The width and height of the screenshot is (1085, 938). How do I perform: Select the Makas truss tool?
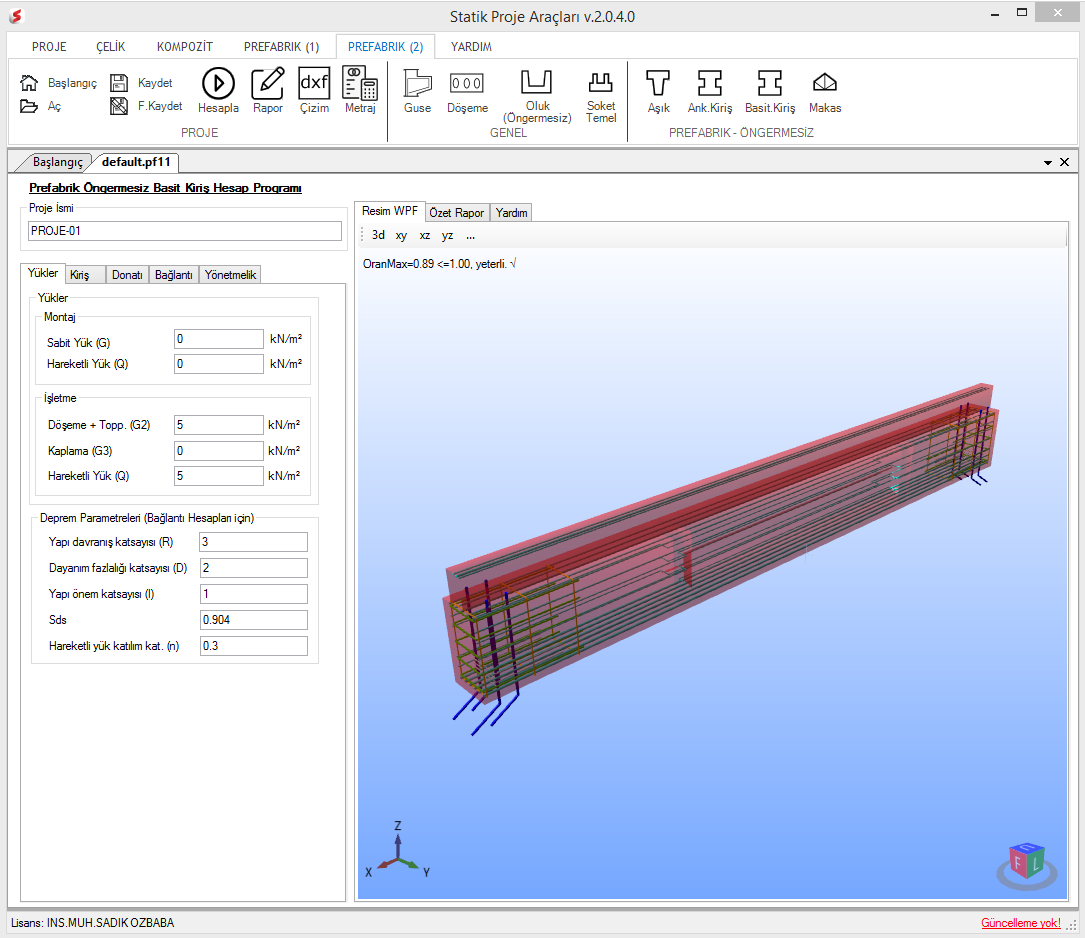pos(825,91)
